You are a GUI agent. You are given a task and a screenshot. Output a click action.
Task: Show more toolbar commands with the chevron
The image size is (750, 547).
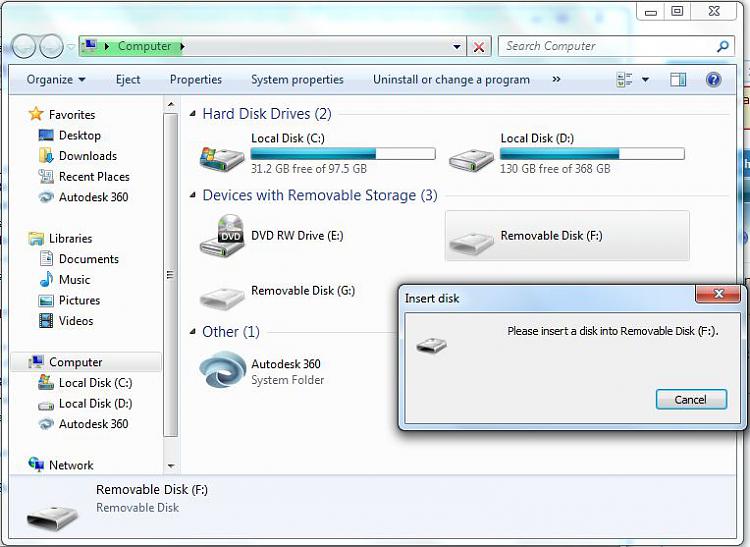pyautogui.click(x=556, y=79)
